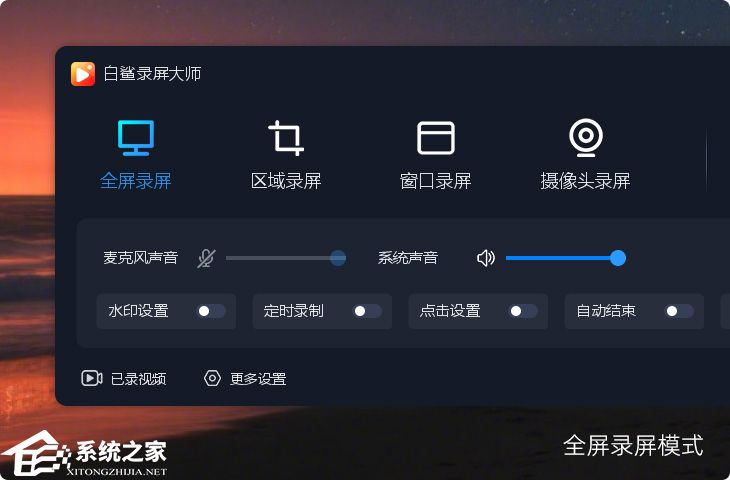Switch to 全屏录屏 mode label
This screenshot has height=480, width=730.
pos(135,181)
